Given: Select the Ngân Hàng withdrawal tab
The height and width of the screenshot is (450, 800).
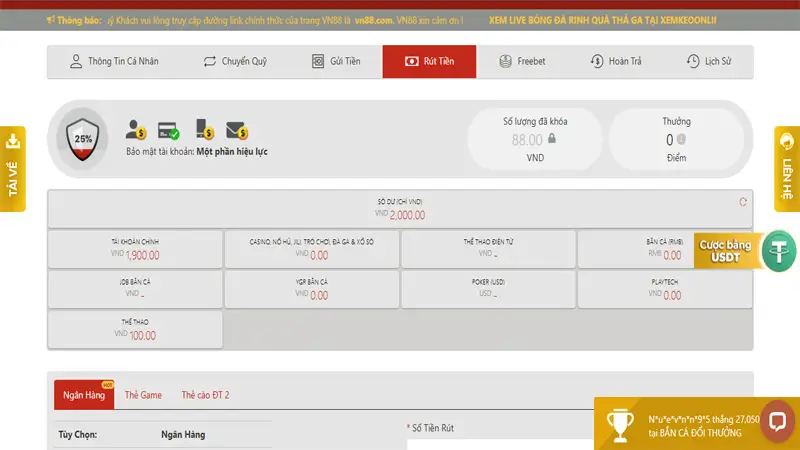Looking at the screenshot, I should pos(84,395).
